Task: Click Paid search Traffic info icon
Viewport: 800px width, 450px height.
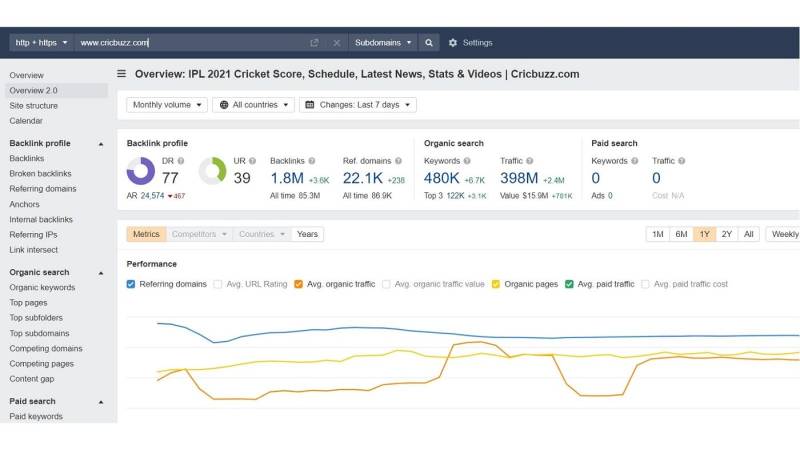Action: 682,161
